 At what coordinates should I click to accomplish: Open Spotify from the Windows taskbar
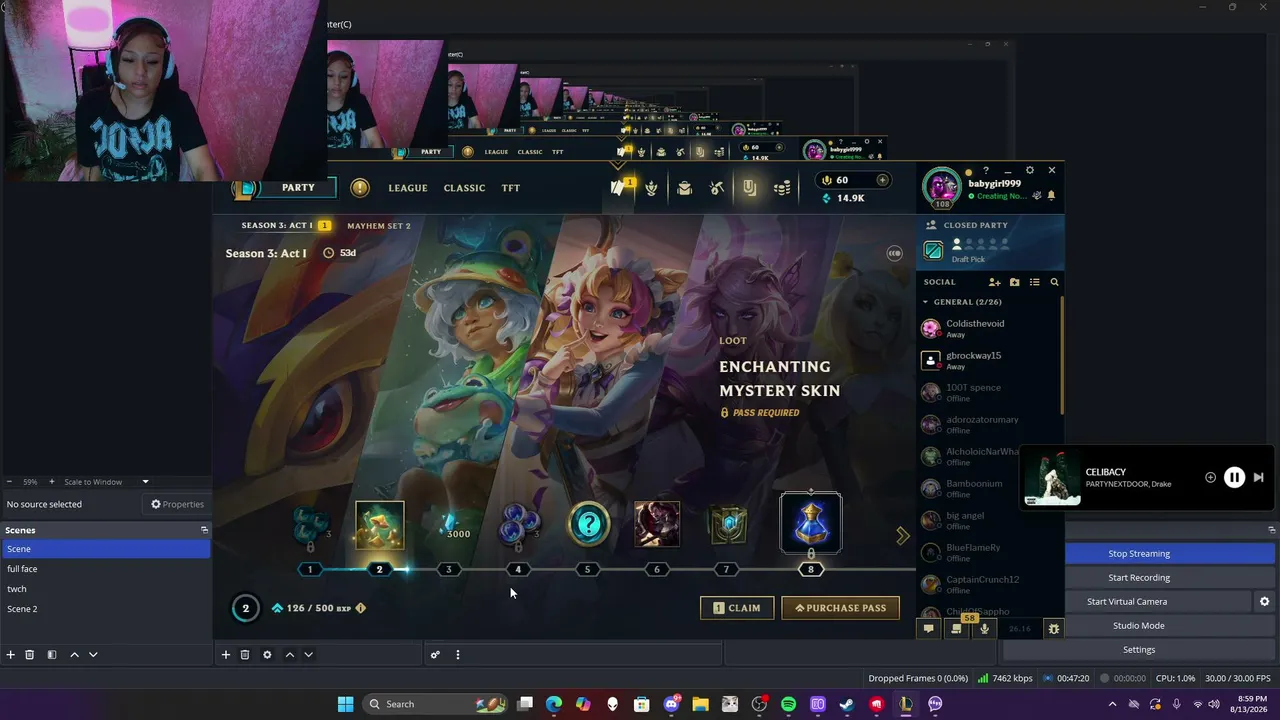pos(788,704)
